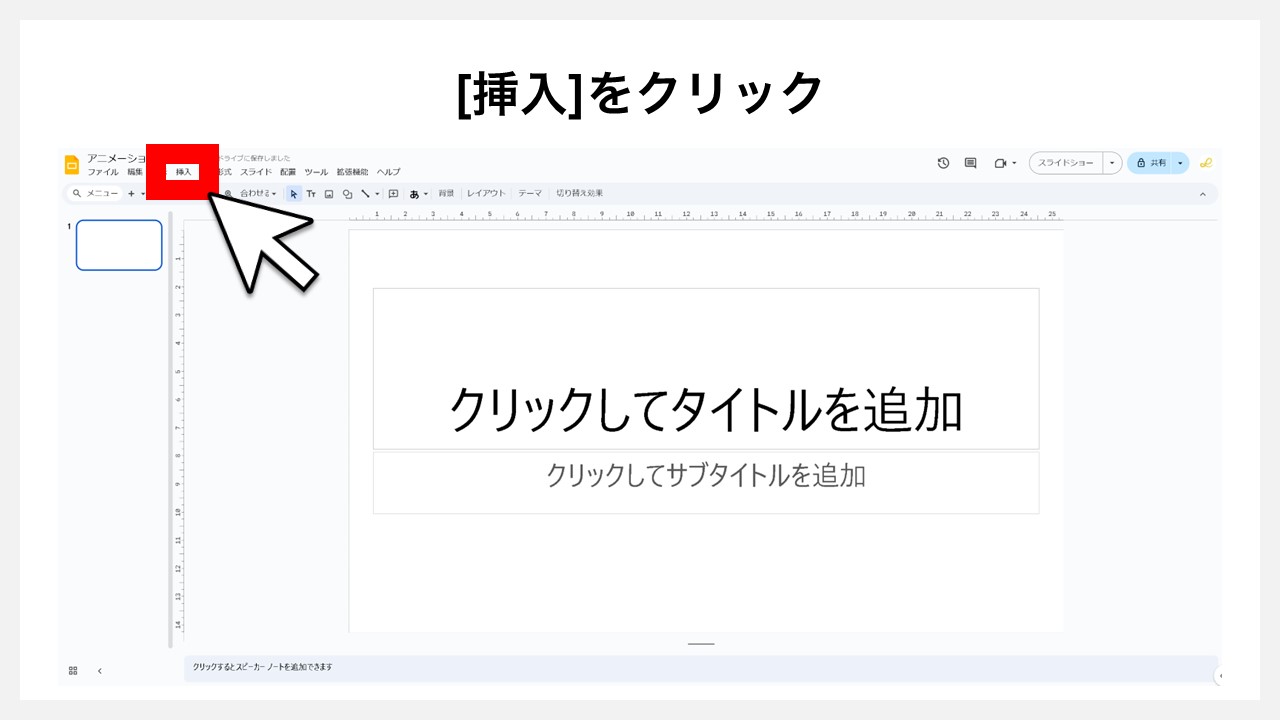Open the スライドショー options dropdown arrow
The image size is (1280, 720).
pos(1112,162)
